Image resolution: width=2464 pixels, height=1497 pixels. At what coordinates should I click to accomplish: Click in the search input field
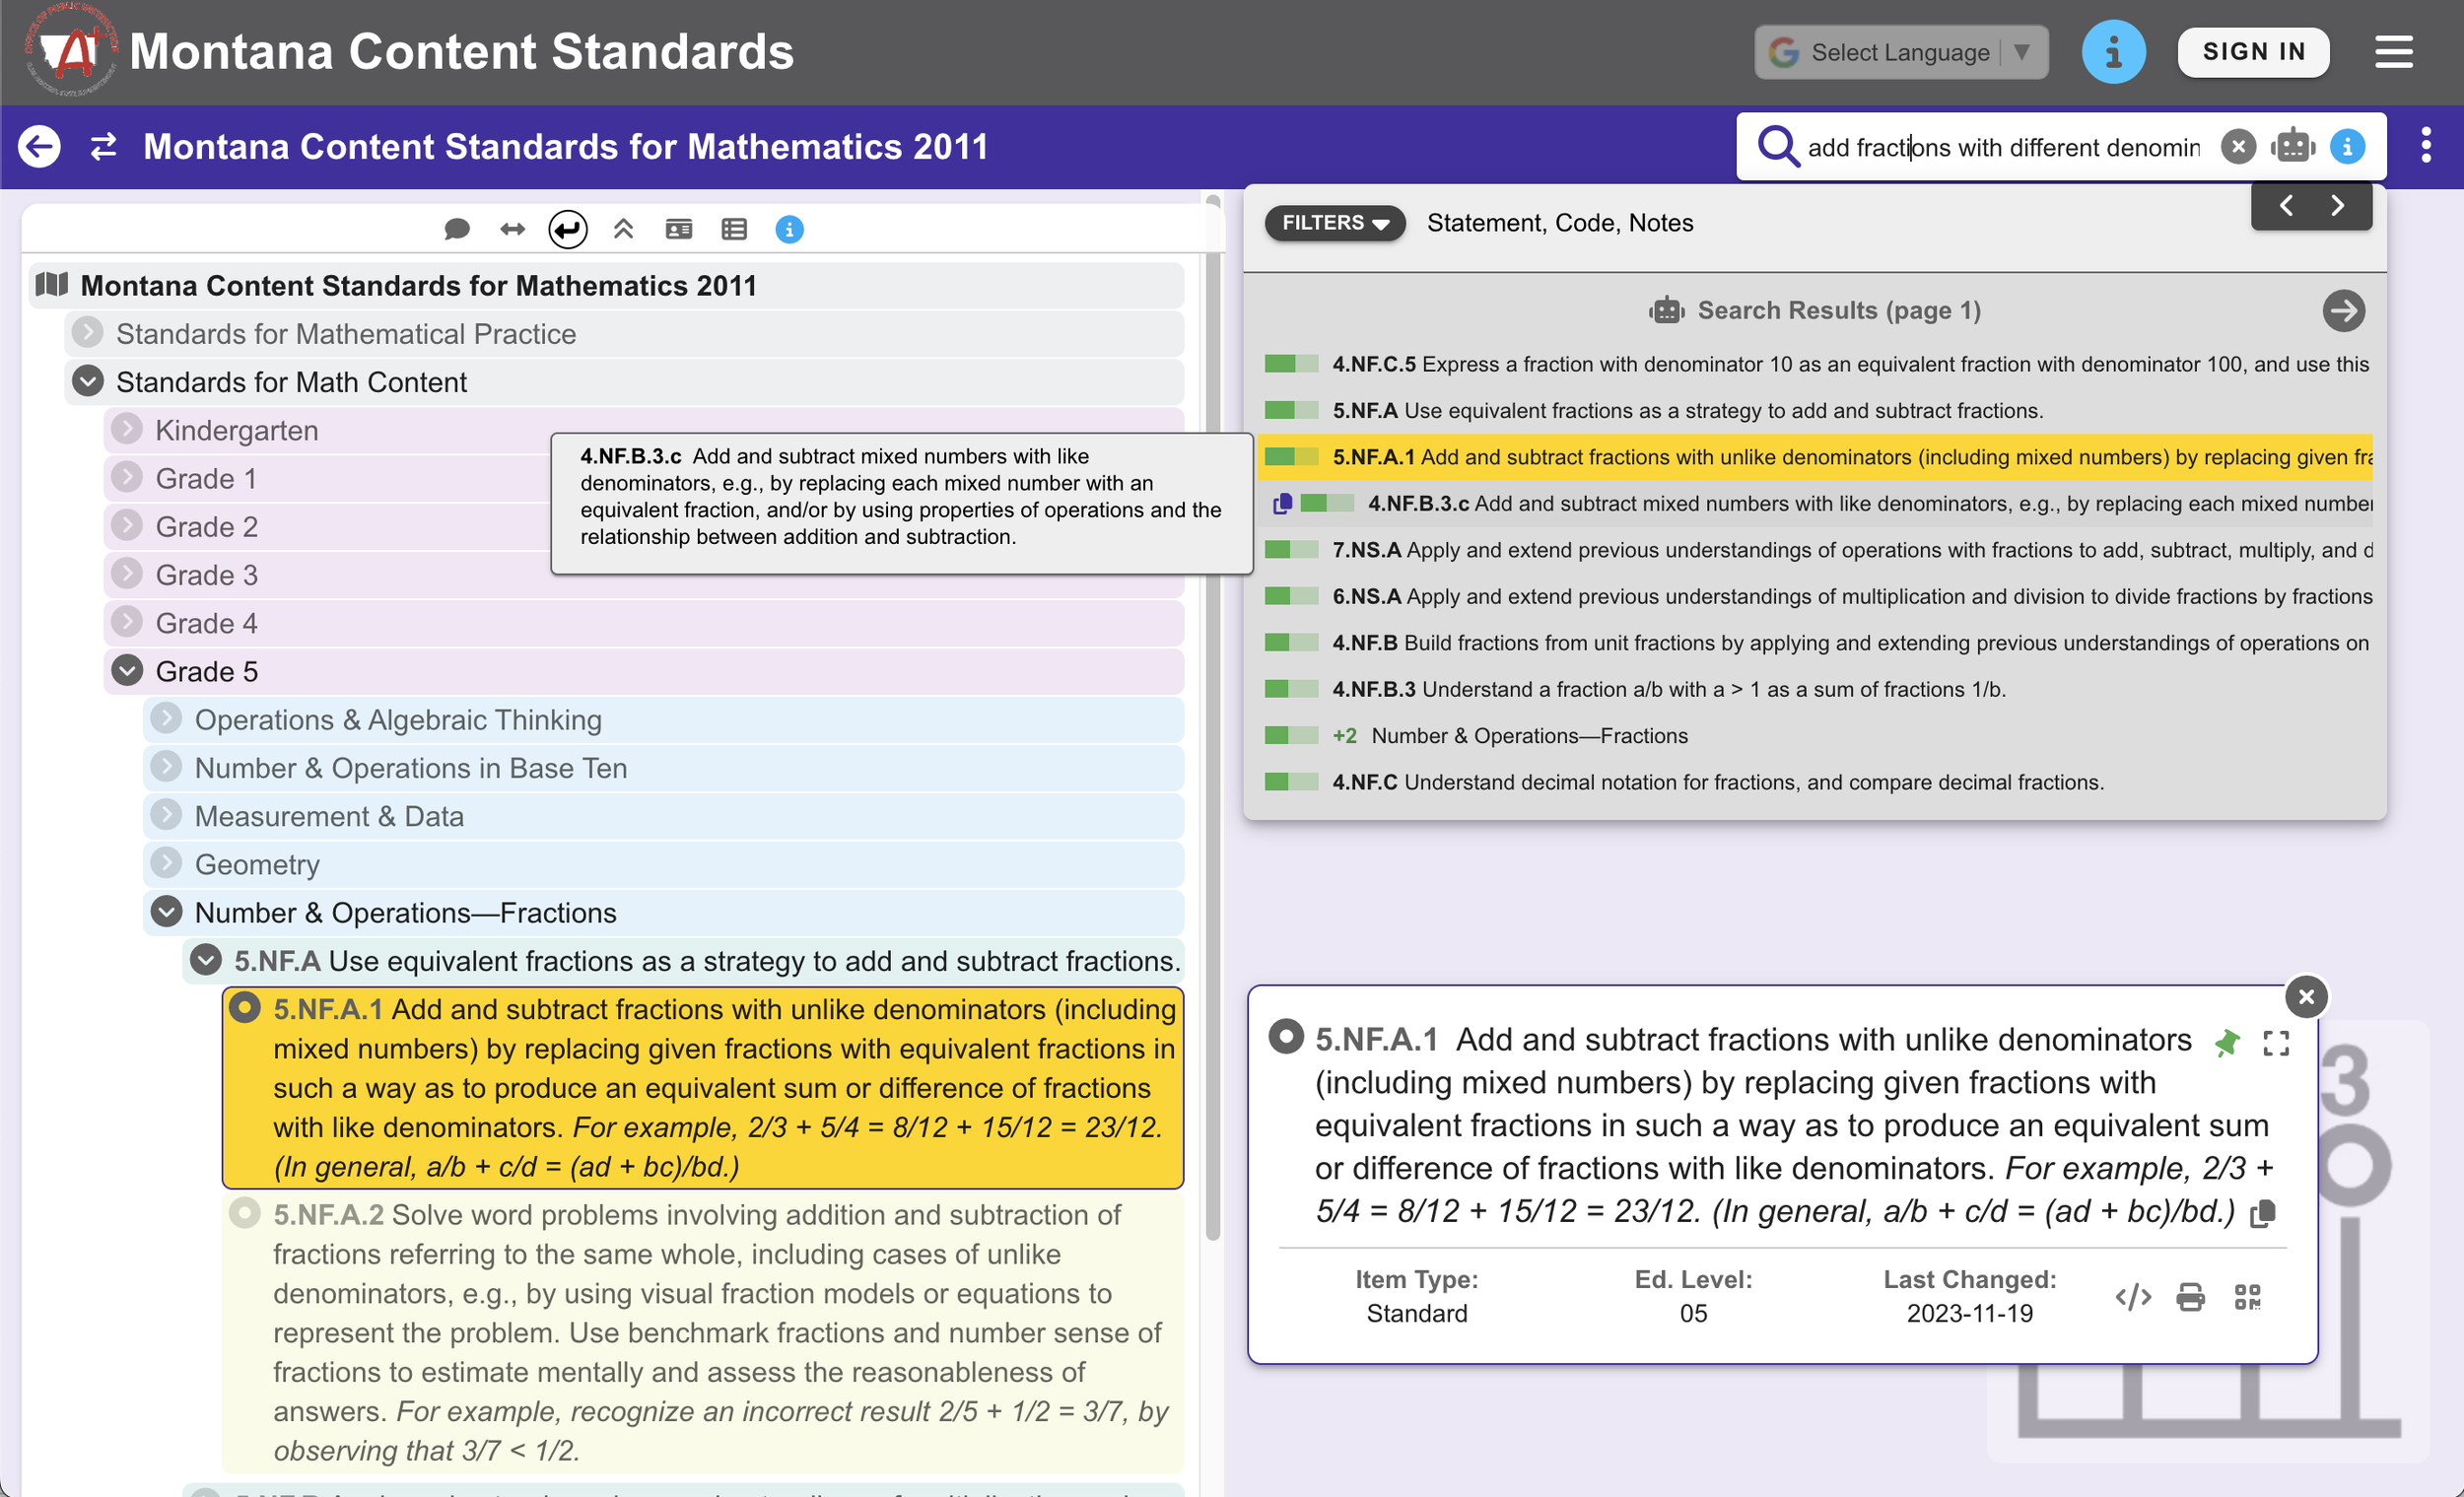coord(2005,148)
